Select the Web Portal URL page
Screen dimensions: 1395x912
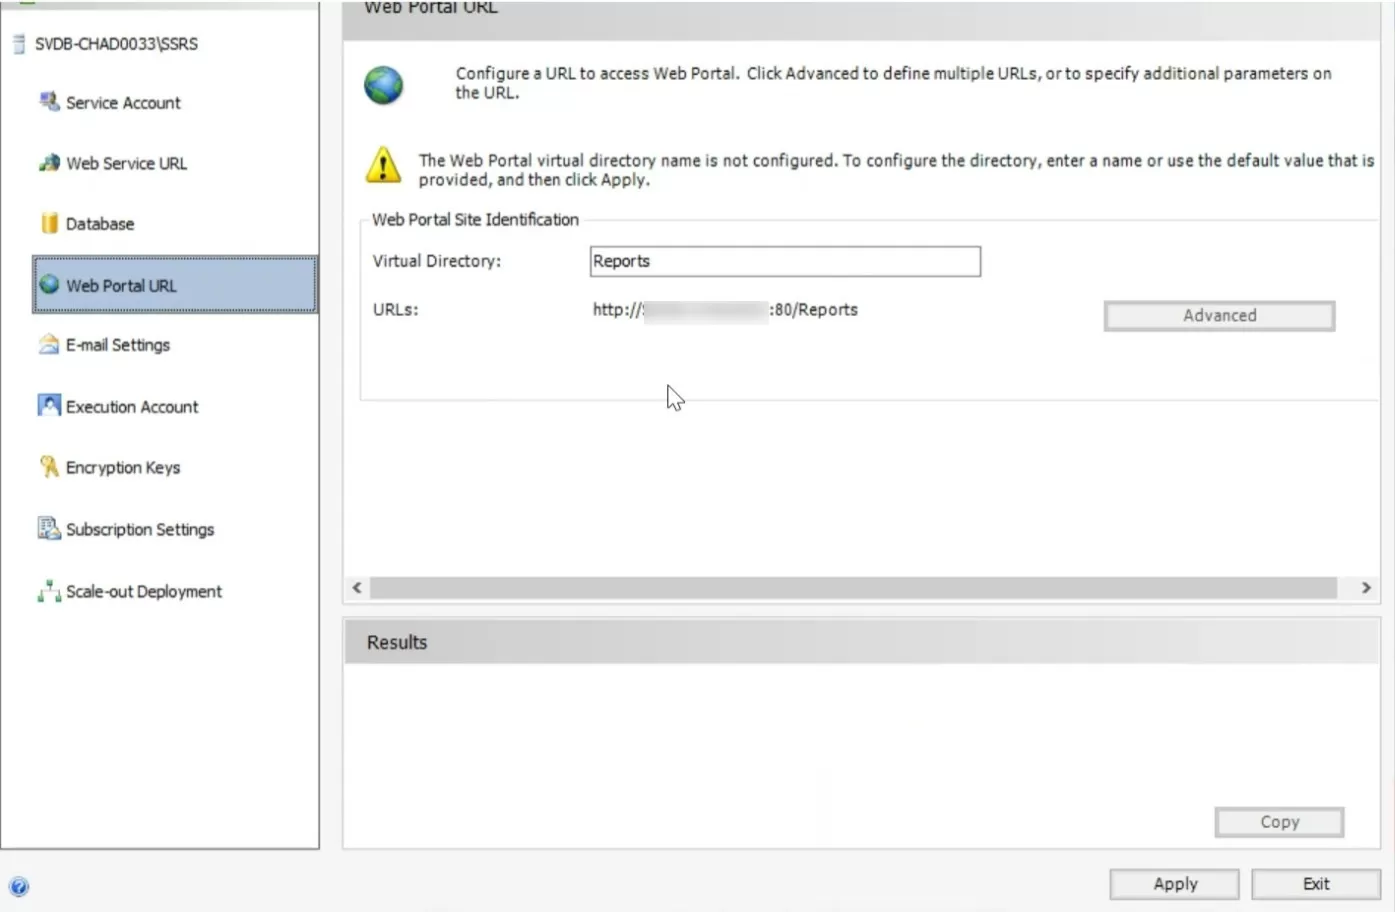tap(175, 285)
